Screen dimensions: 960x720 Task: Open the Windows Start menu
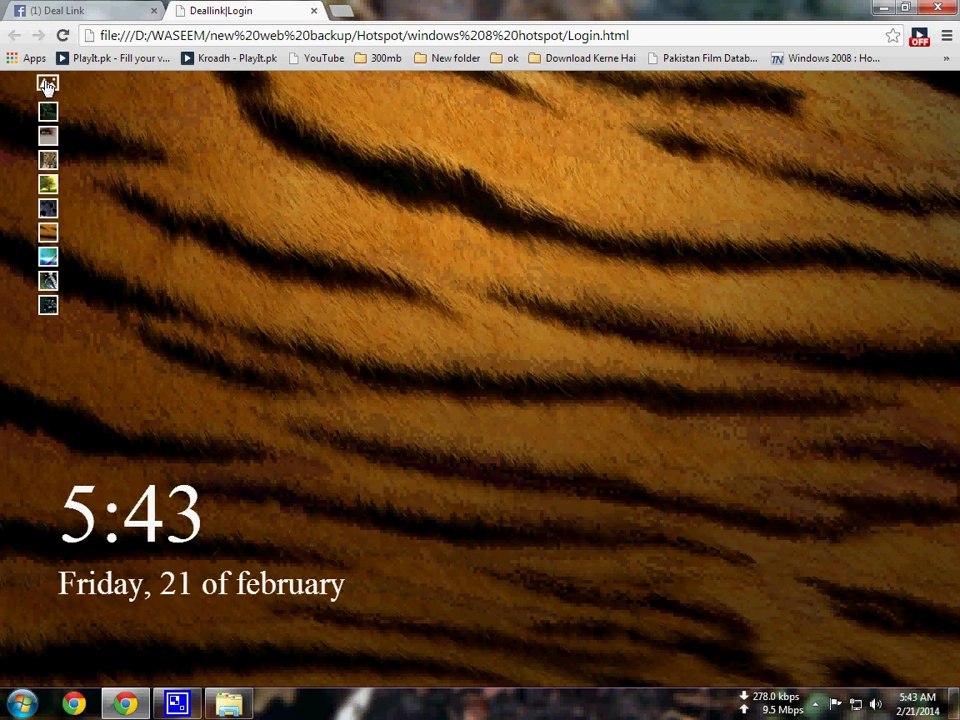(22, 703)
